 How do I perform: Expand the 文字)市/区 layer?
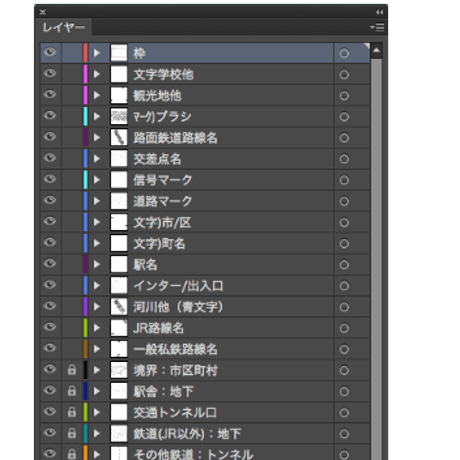pos(97,222)
